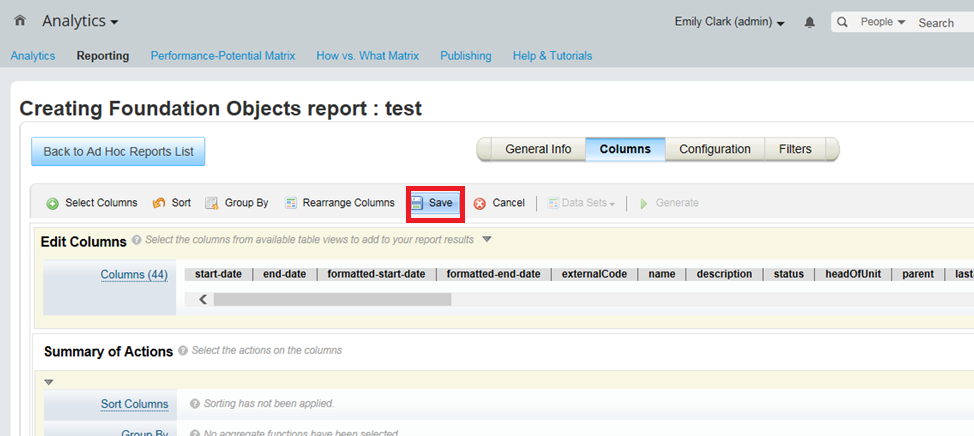Image resolution: width=974 pixels, height=436 pixels.
Task: Click the externalCode column header
Action: coord(594,274)
